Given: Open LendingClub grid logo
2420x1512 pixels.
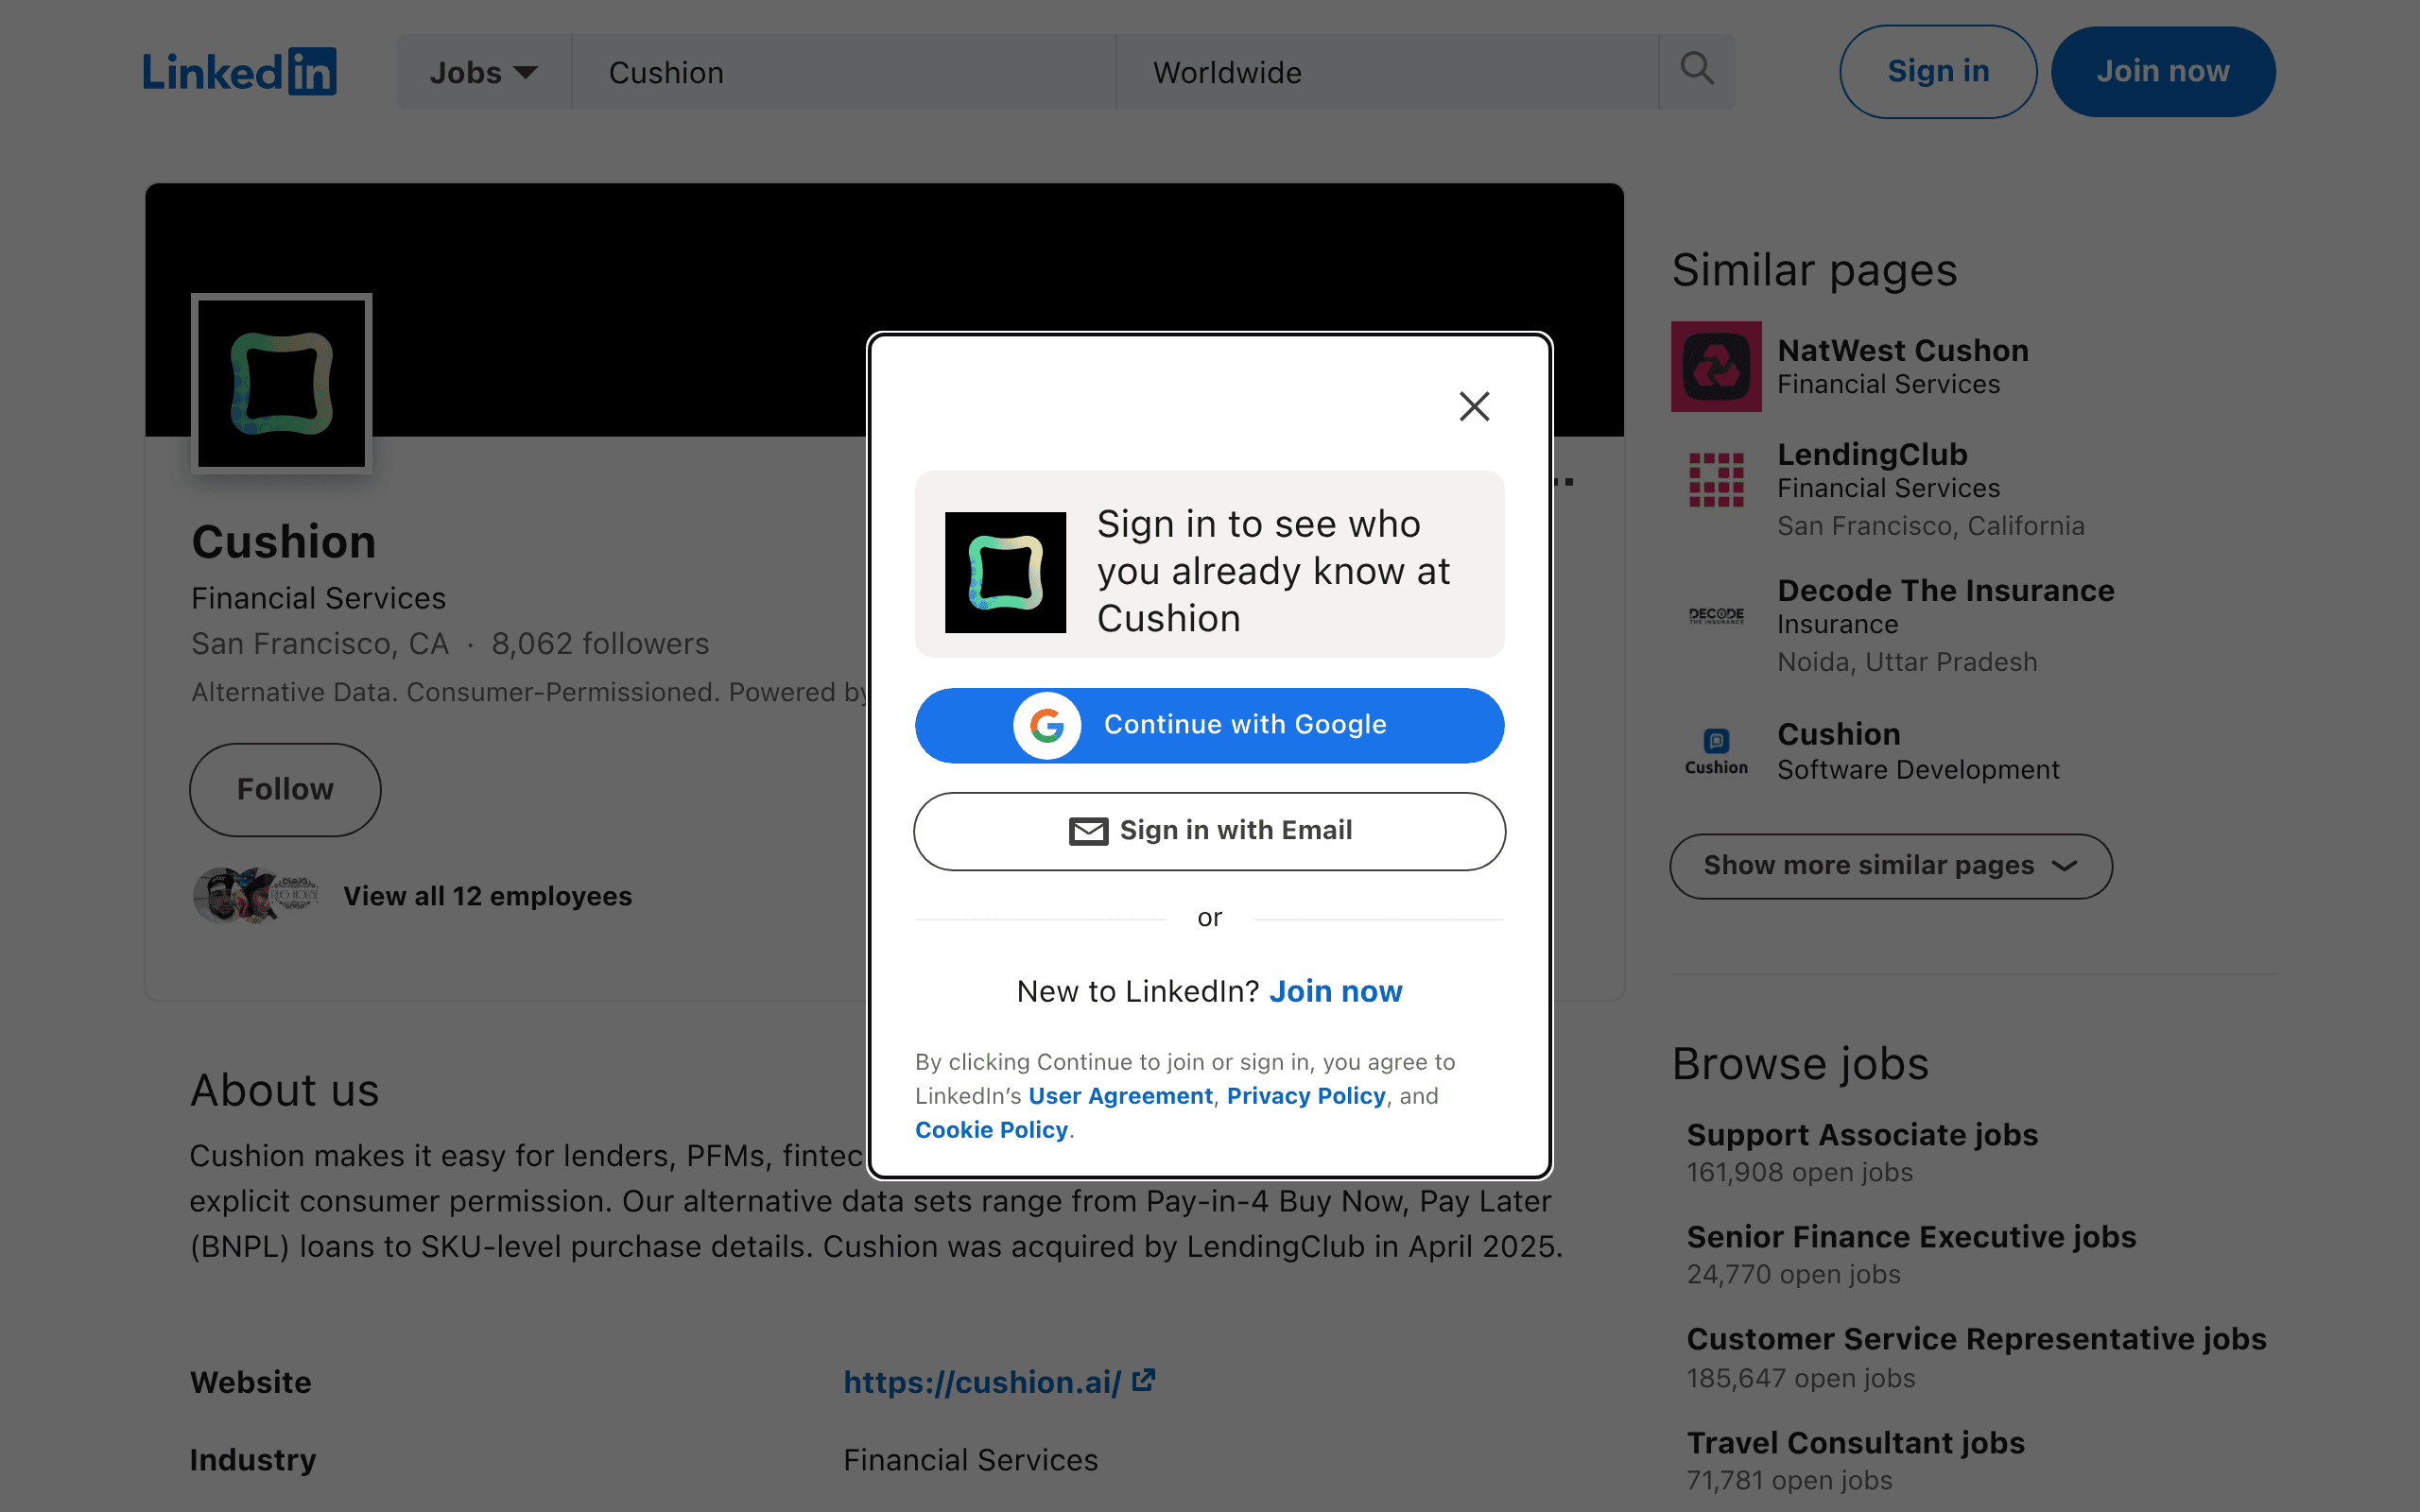Looking at the screenshot, I should (1716, 479).
